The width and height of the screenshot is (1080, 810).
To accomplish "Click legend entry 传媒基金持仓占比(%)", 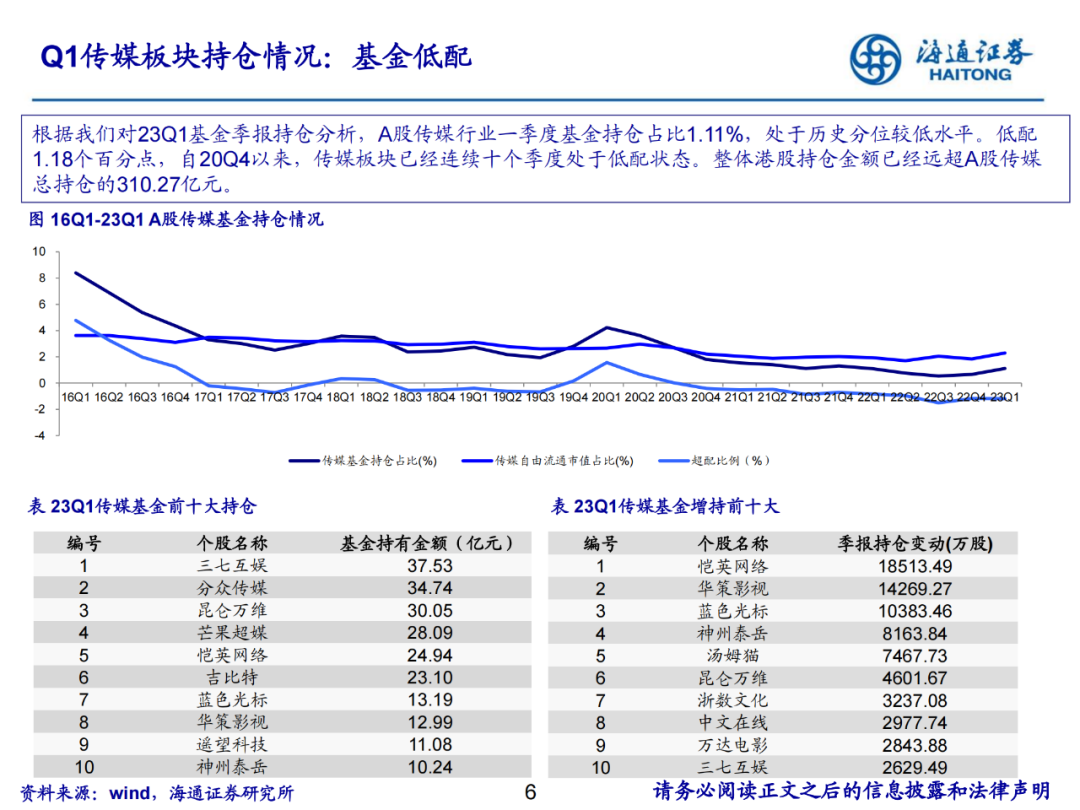I will pos(363,461).
